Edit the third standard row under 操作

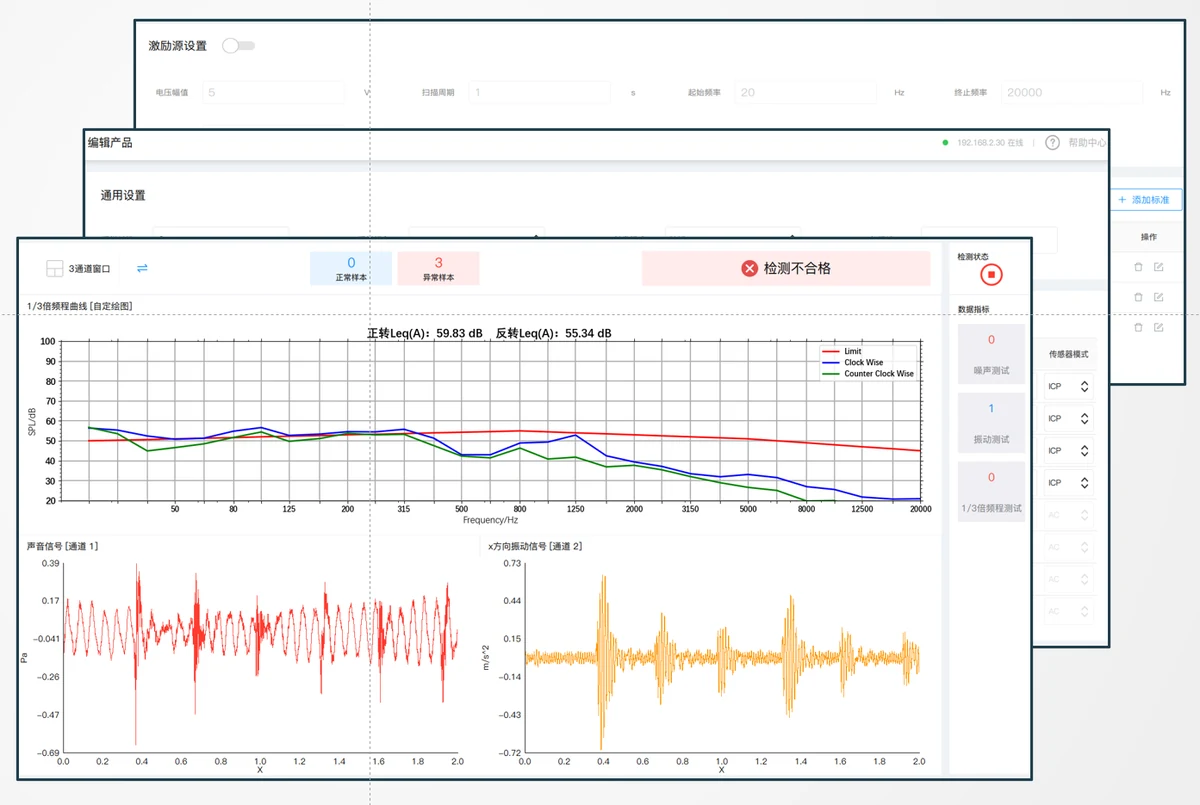[1158, 327]
